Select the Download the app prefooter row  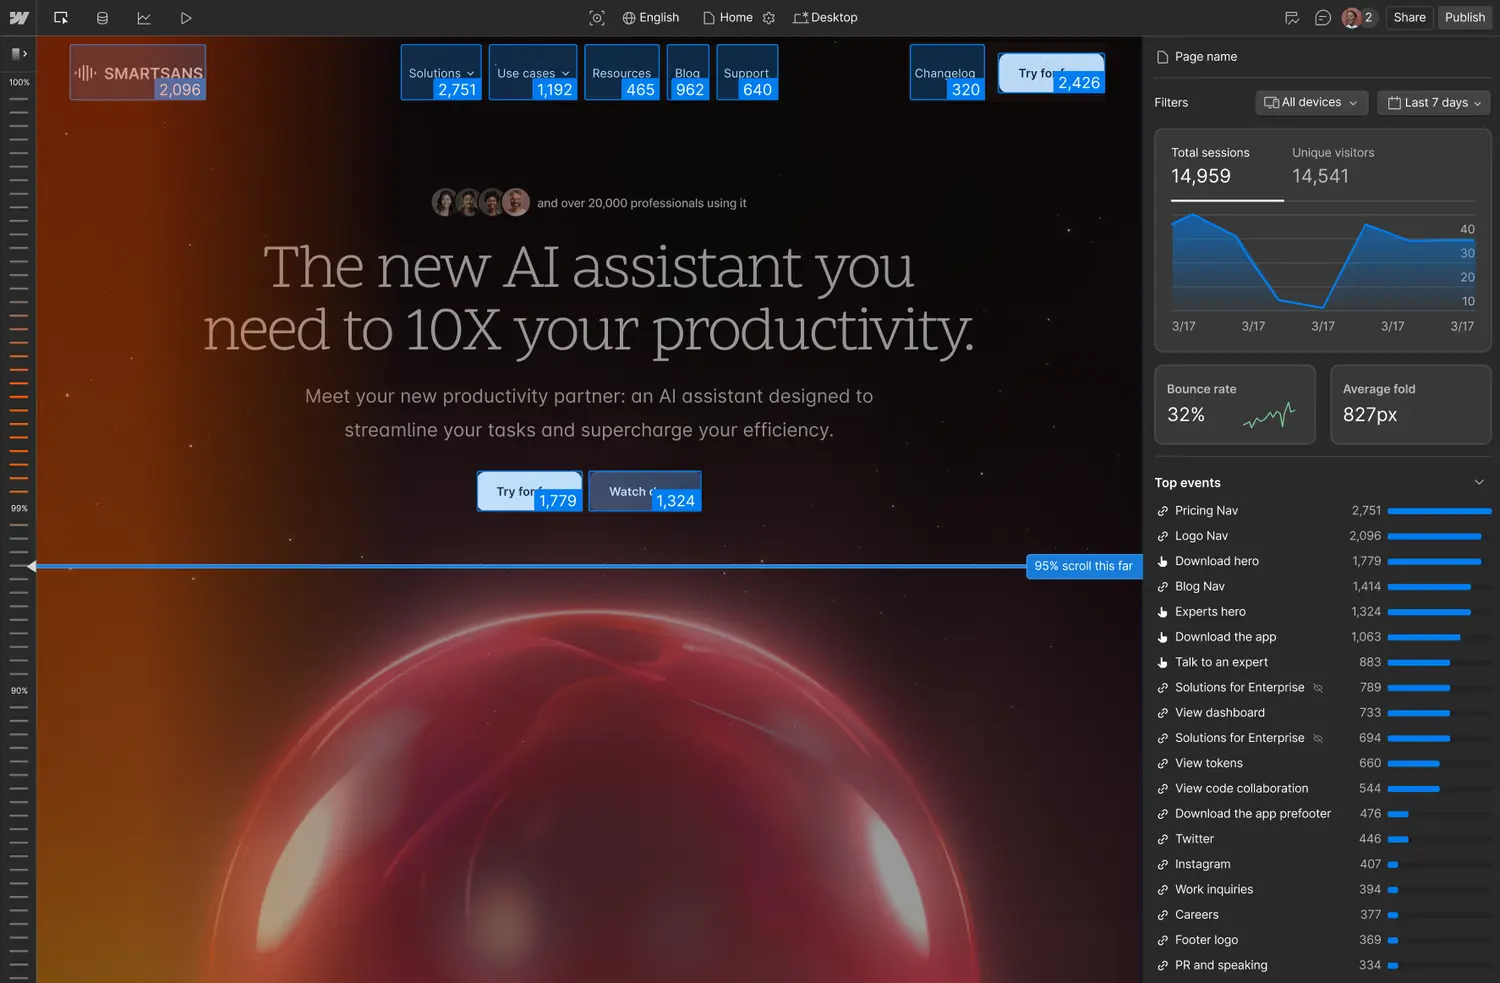tap(1323, 814)
